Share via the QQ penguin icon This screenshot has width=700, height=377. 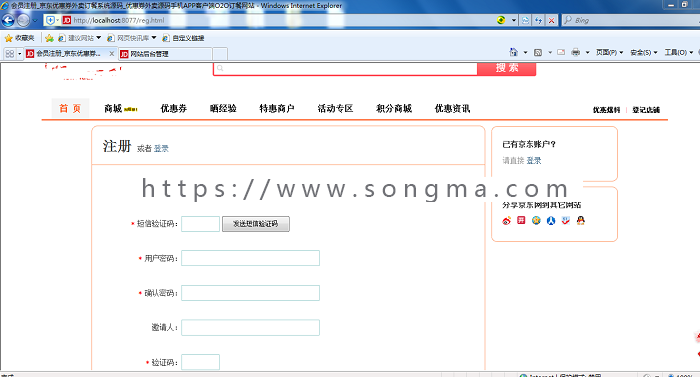580,220
